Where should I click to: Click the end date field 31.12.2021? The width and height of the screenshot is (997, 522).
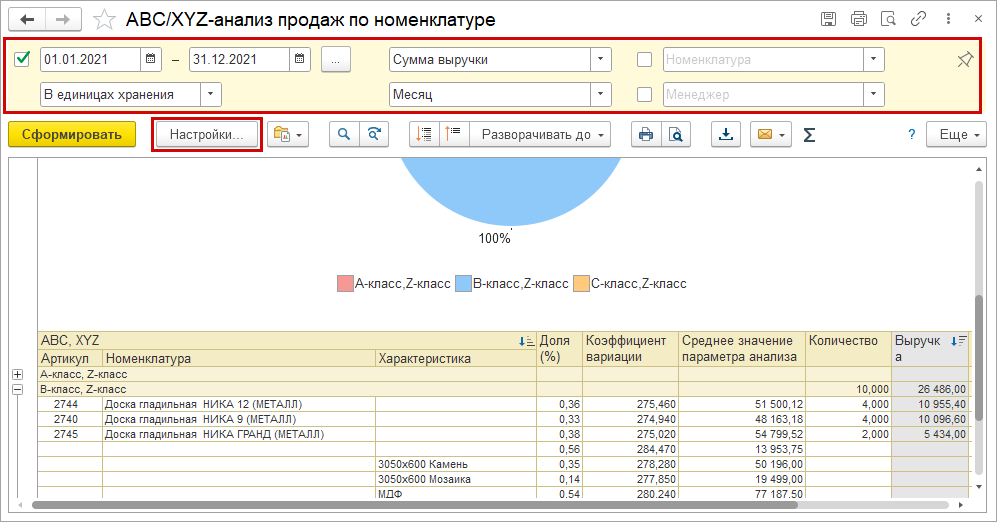(x=239, y=59)
